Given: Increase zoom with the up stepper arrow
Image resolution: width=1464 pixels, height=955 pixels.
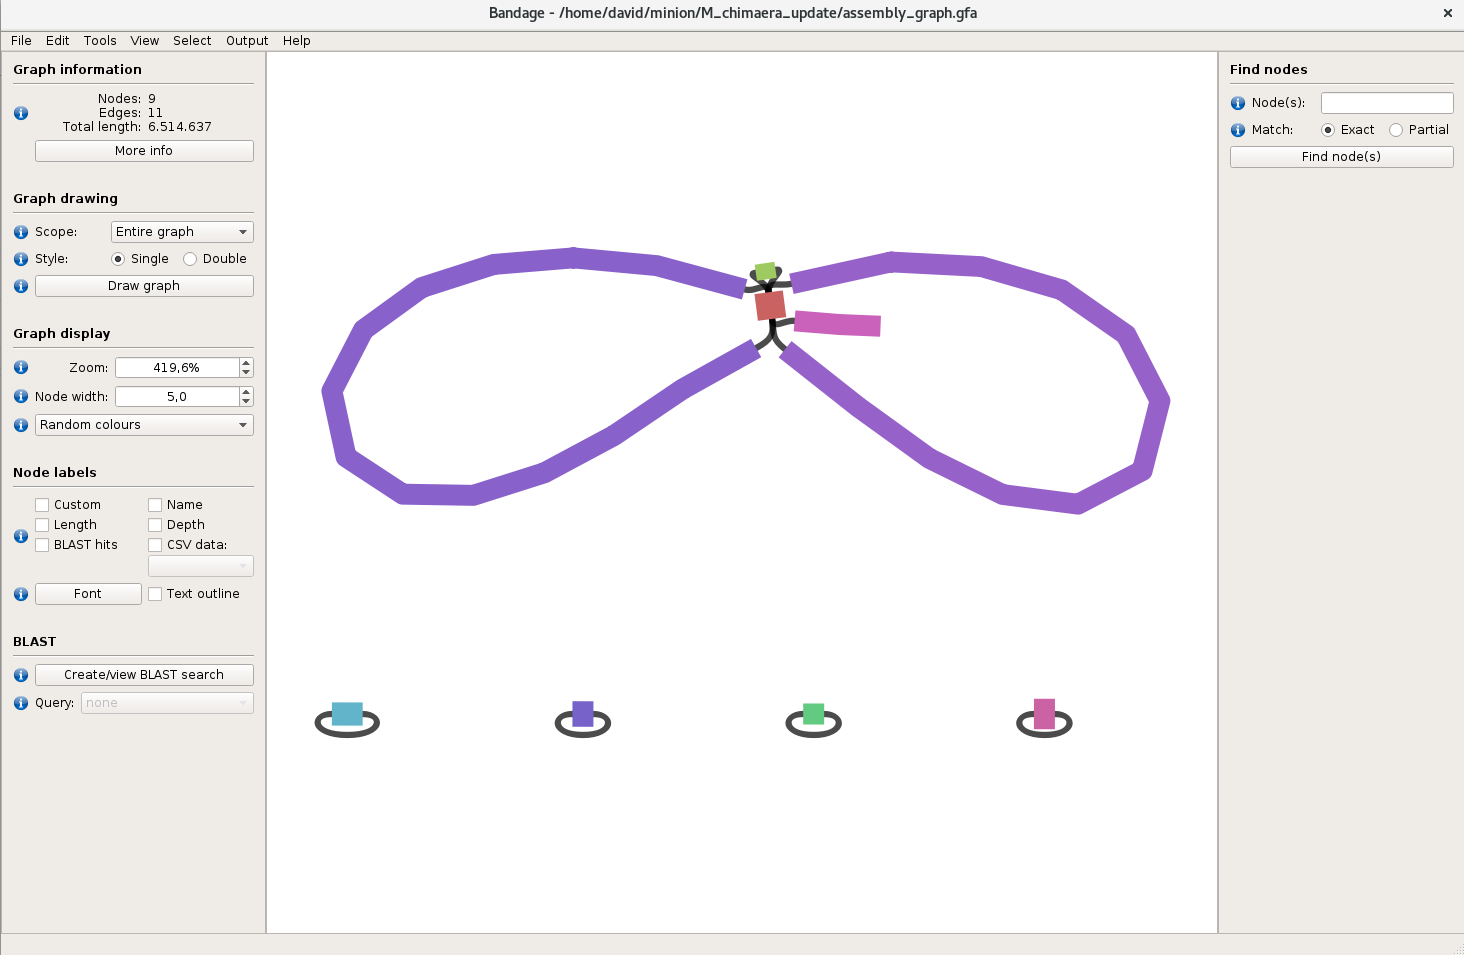Looking at the screenshot, I should [x=246, y=363].
